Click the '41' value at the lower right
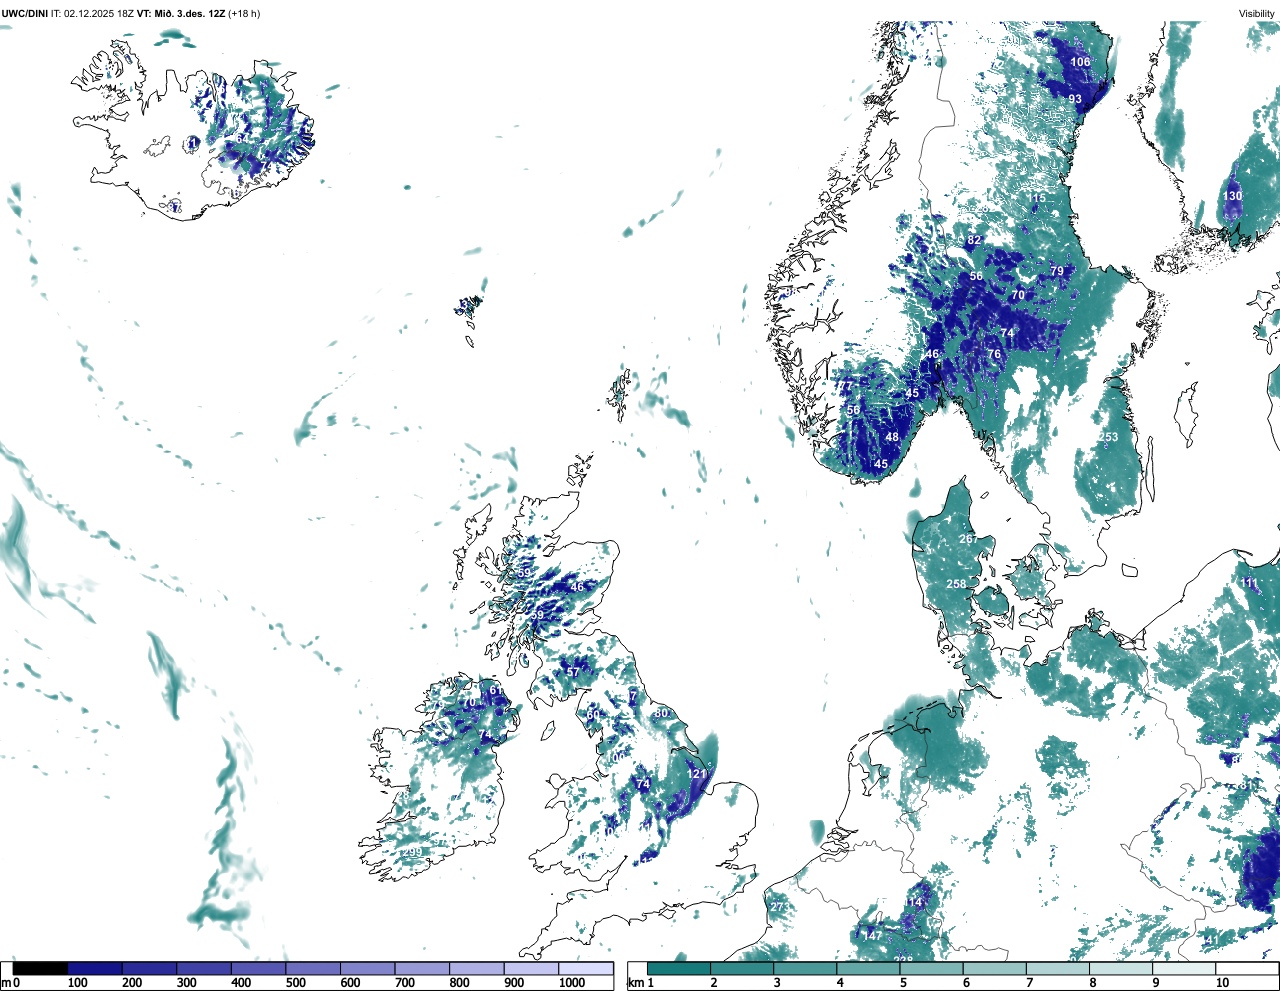Screen dimensions: 1280x991 click(1211, 940)
